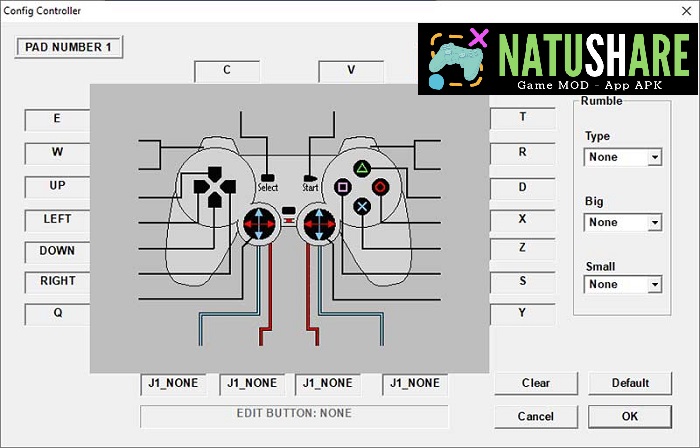700x448 pixels.
Task: Click the Cancel button
Action: 536,417
